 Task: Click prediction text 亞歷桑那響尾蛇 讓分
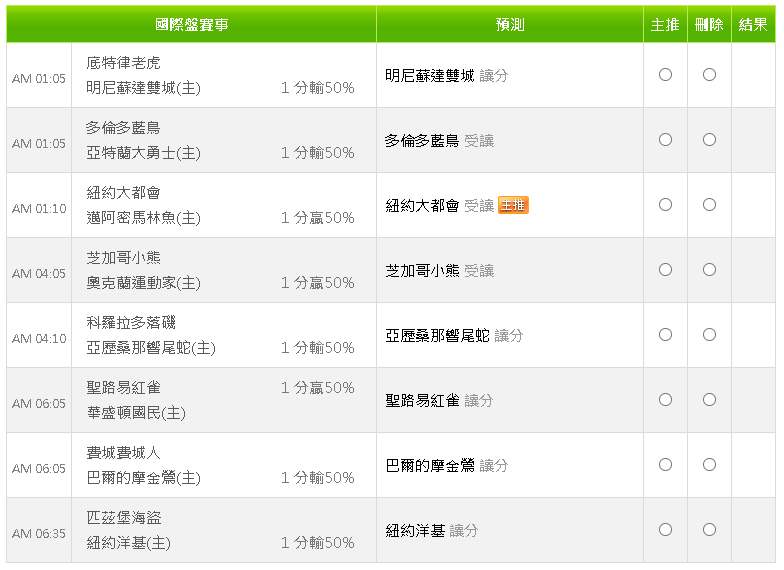(x=454, y=336)
